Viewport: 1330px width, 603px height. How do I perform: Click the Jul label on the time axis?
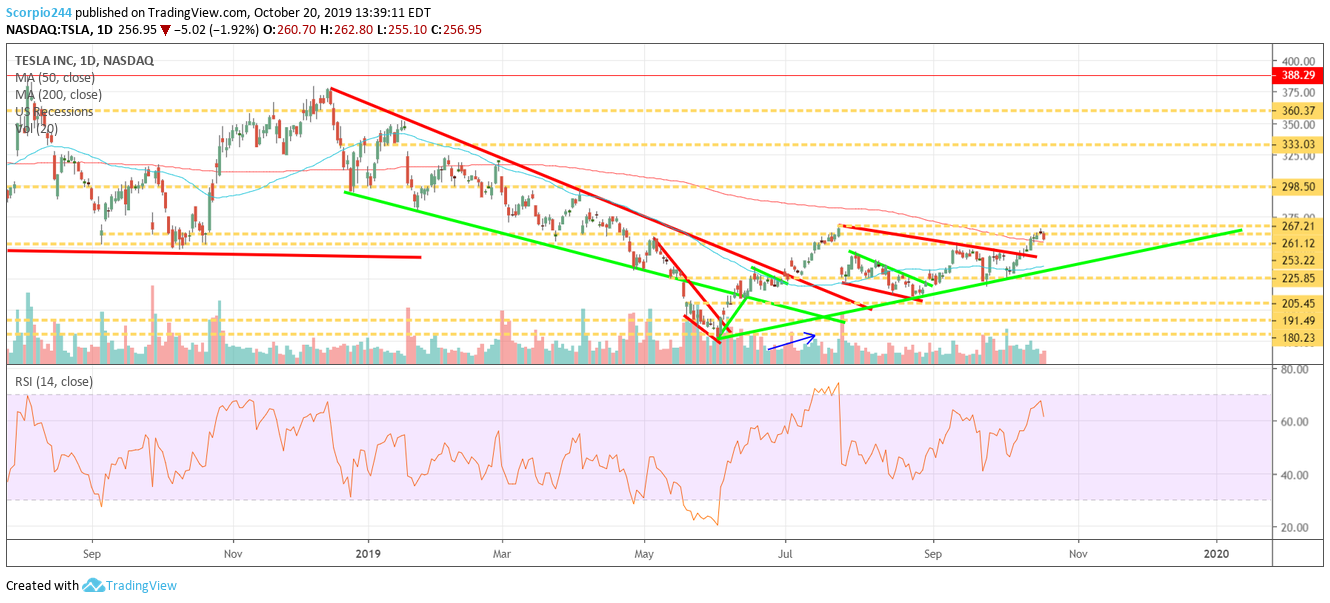click(x=786, y=553)
